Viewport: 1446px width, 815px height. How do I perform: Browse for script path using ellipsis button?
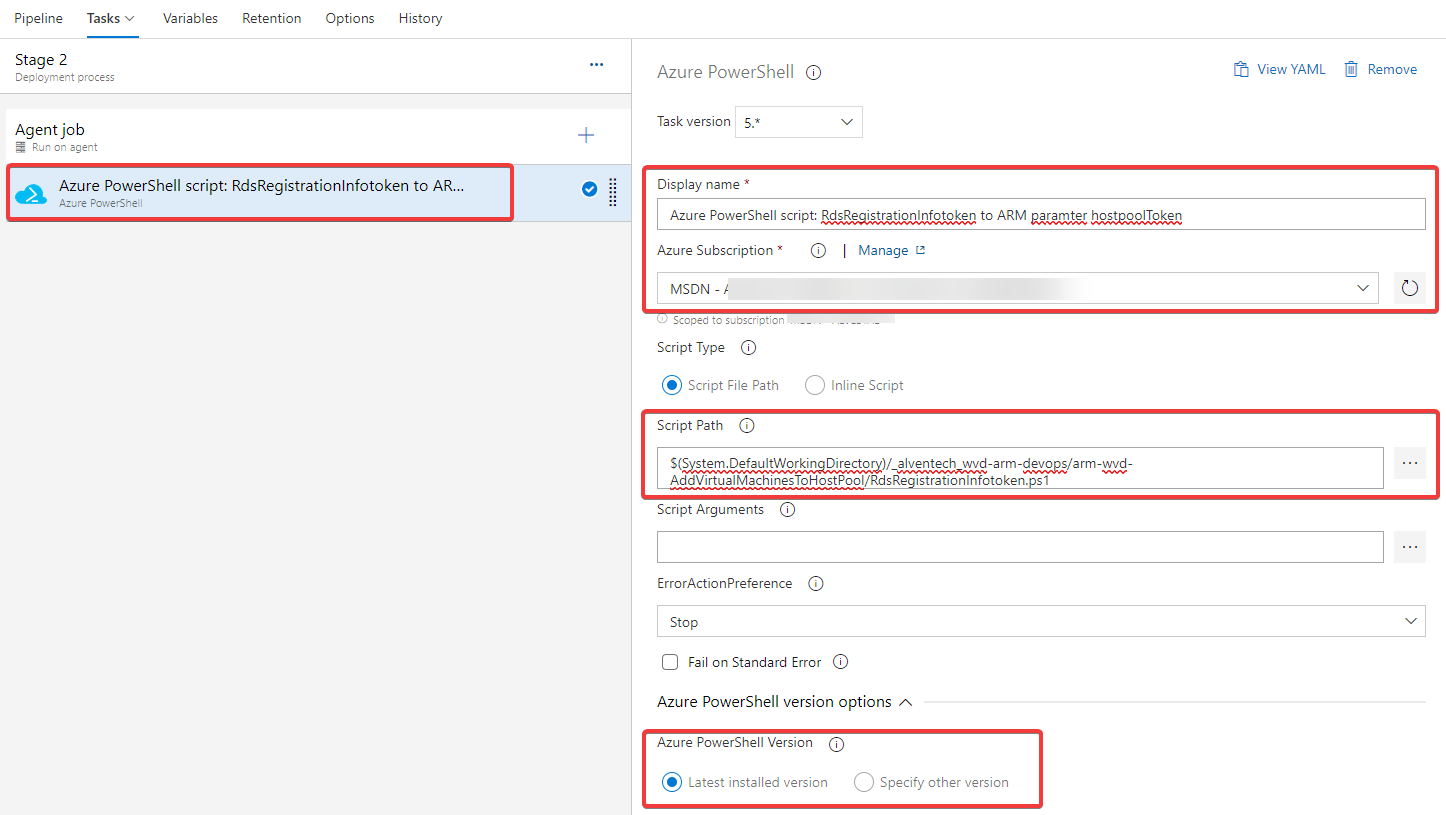1409,464
